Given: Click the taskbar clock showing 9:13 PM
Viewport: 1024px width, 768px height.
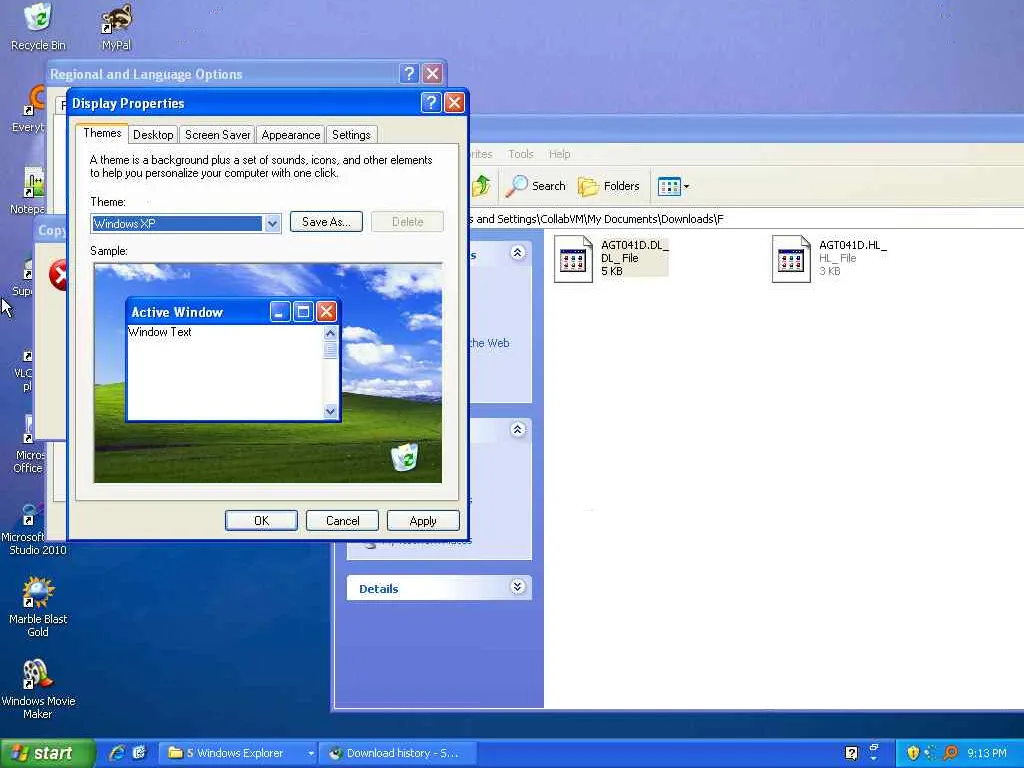Looking at the screenshot, I should [x=987, y=753].
